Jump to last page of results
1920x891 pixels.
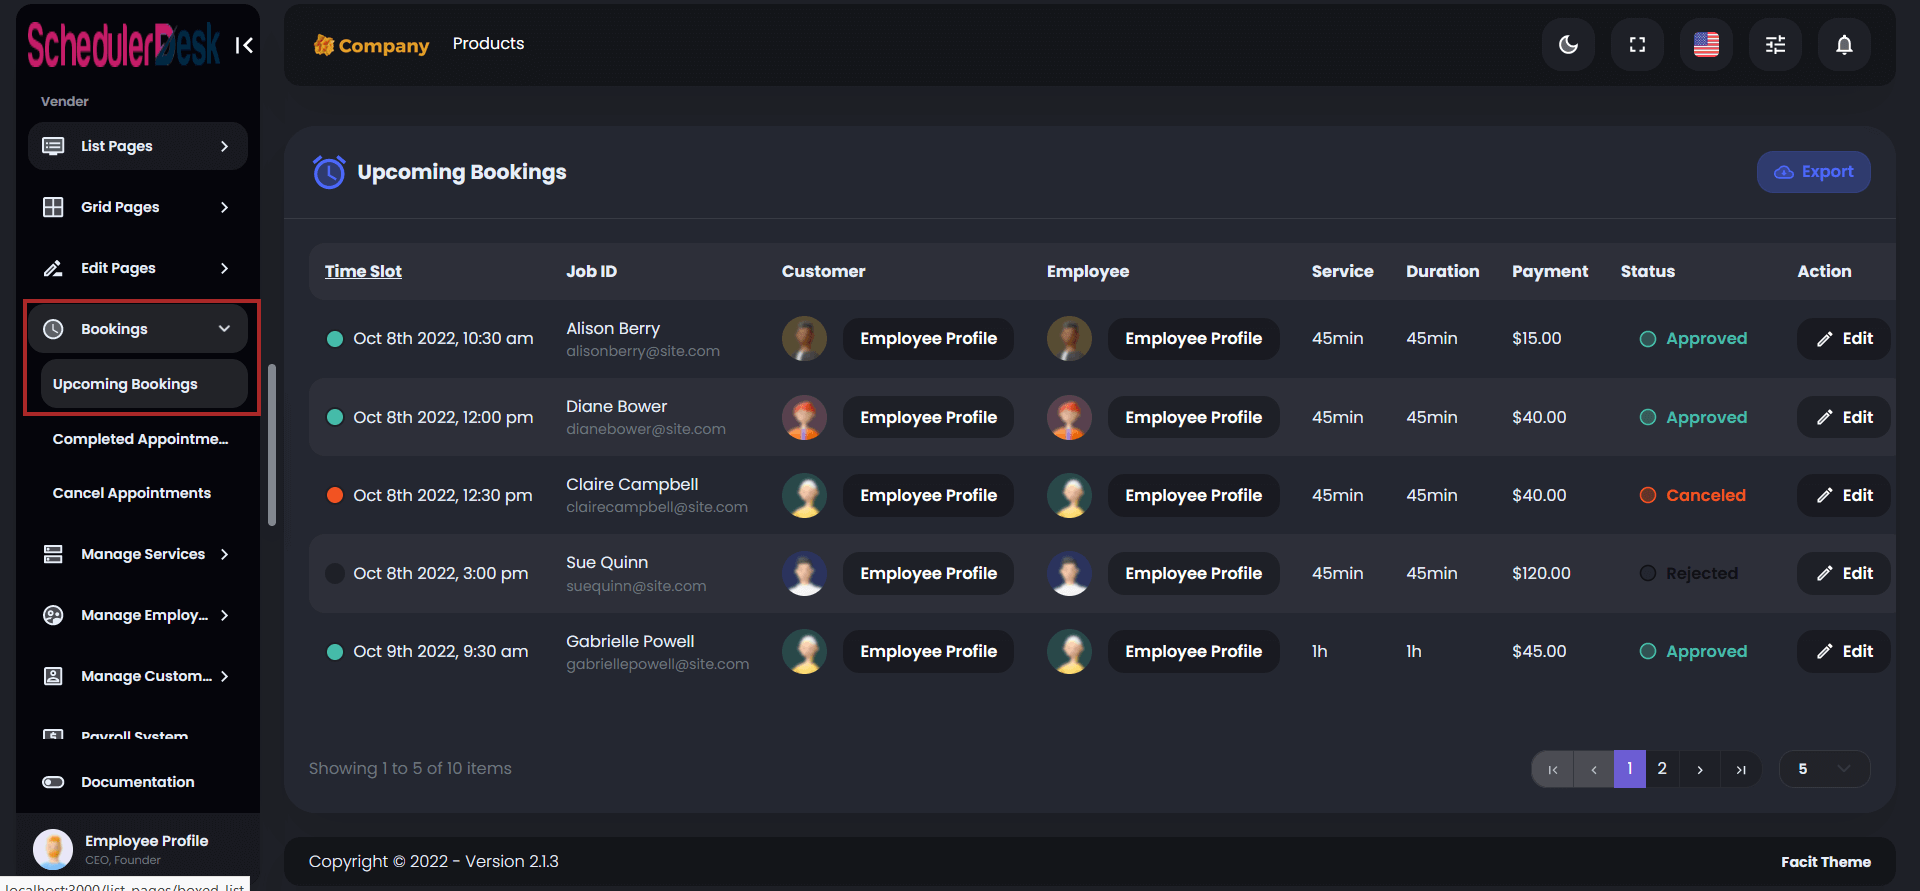point(1741,769)
